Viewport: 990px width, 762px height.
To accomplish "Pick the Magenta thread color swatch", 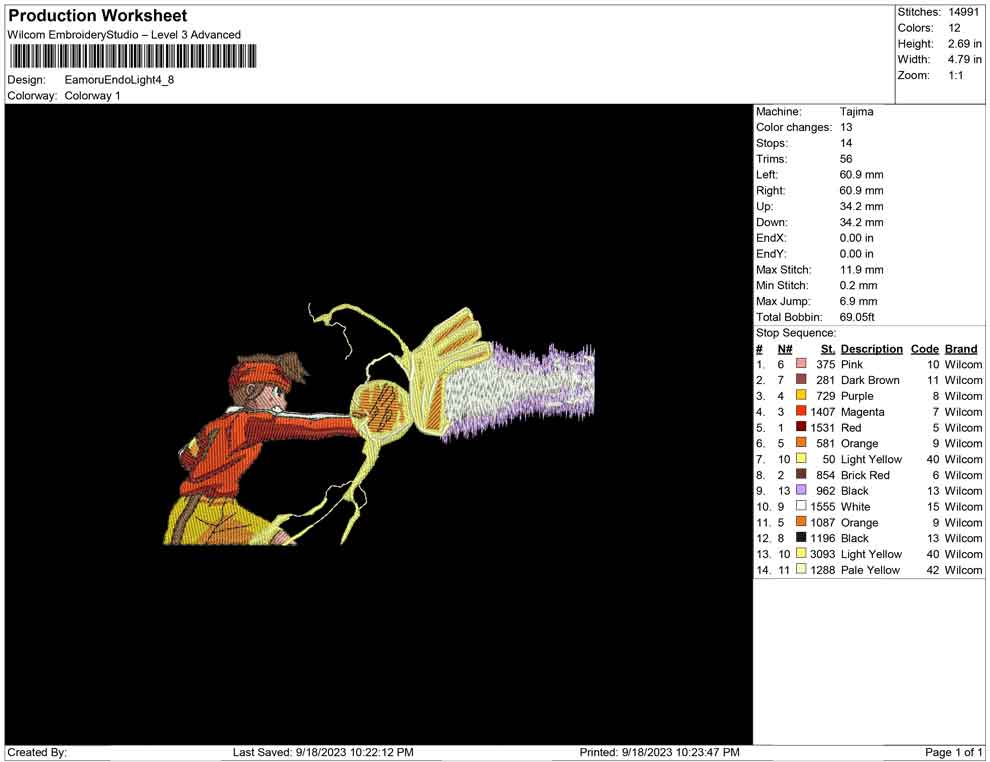I will click(x=801, y=412).
